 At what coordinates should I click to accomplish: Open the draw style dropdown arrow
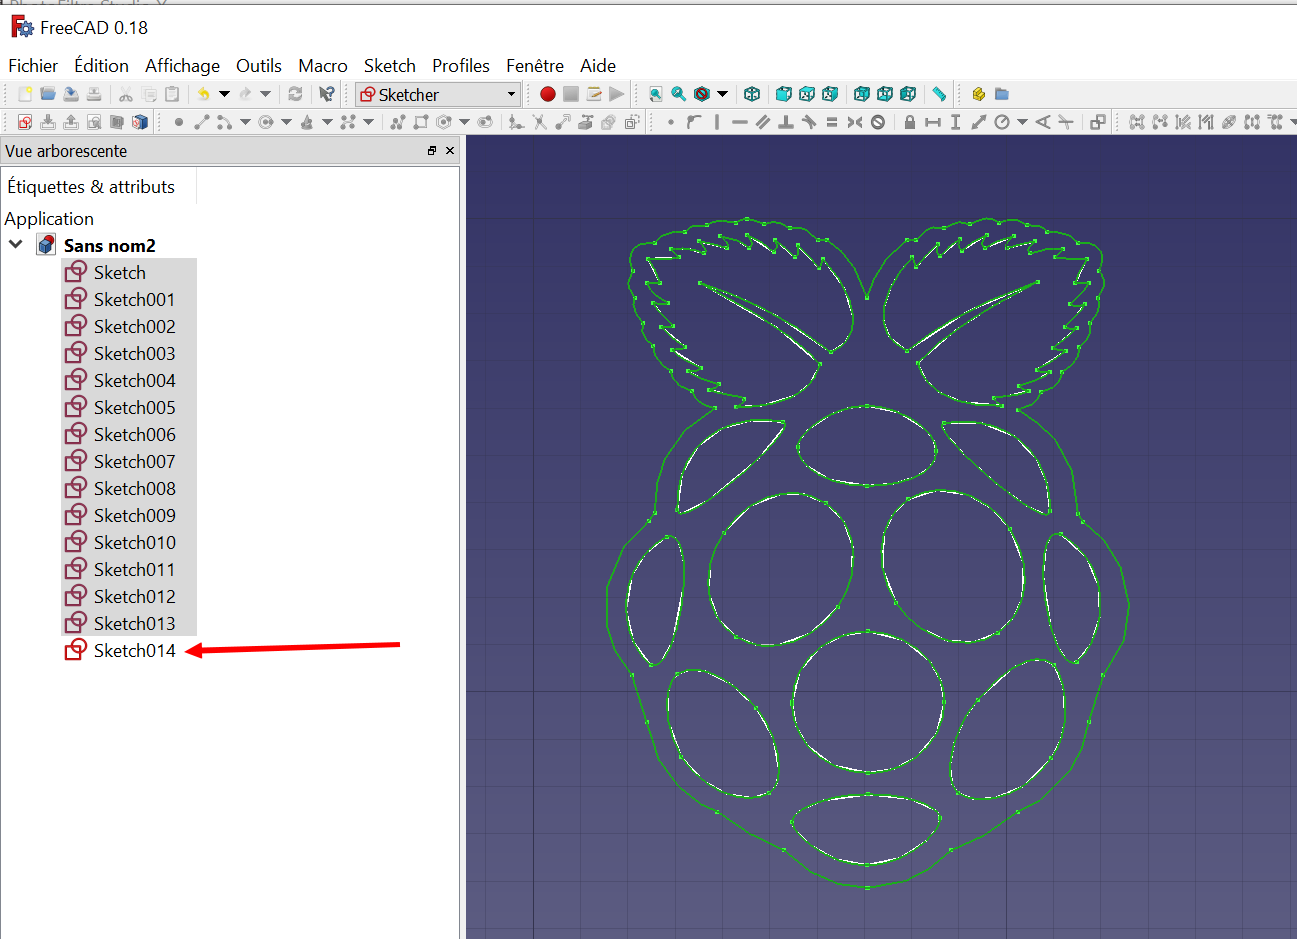[722, 94]
